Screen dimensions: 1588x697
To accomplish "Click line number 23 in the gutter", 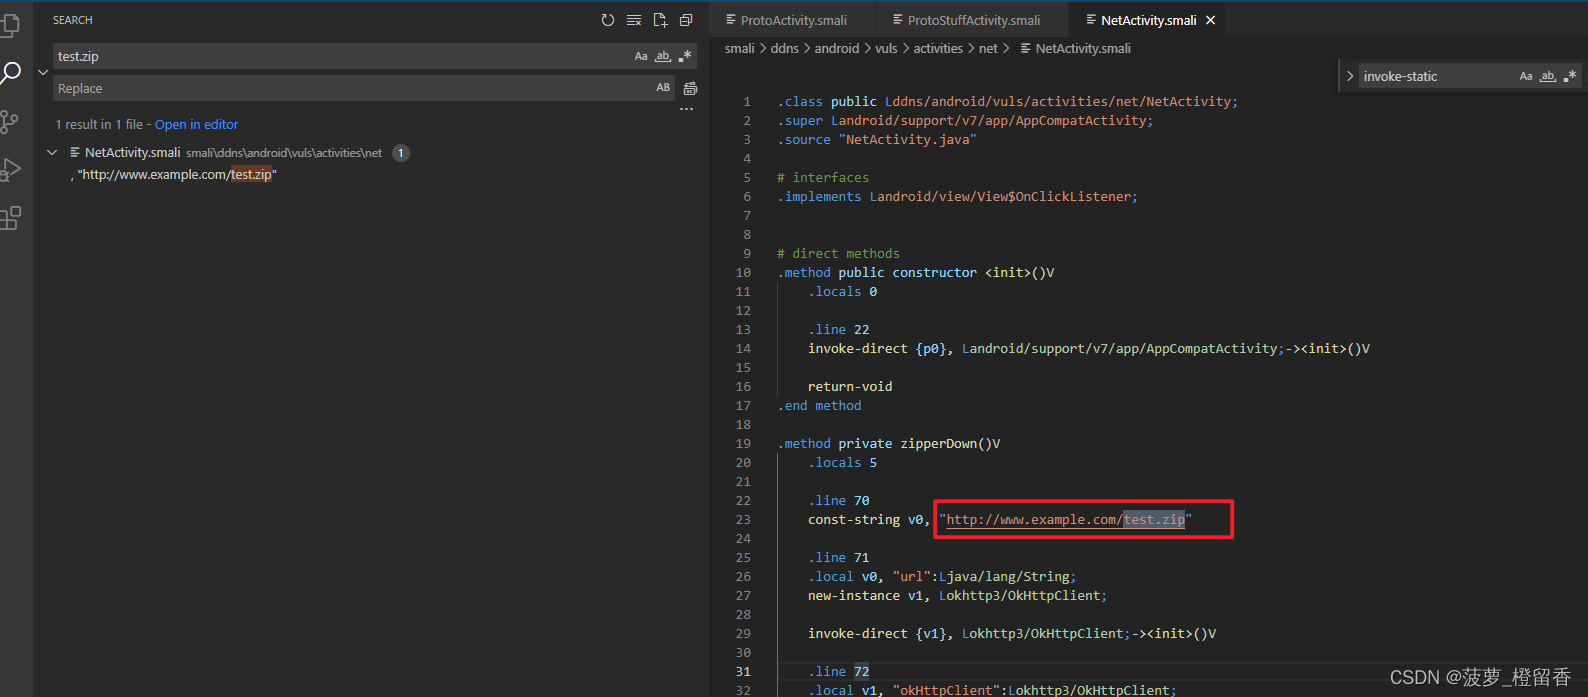I will pos(743,520).
